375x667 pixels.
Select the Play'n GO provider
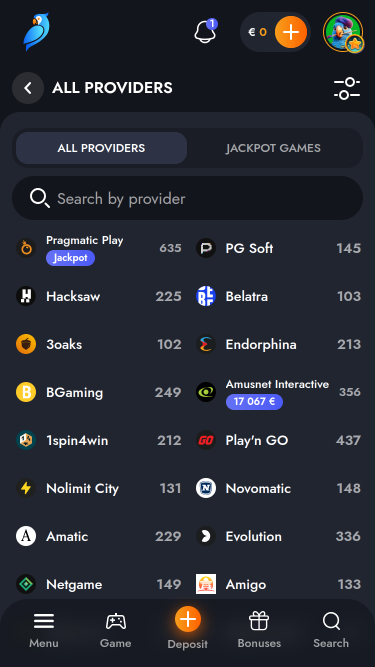pos(278,440)
